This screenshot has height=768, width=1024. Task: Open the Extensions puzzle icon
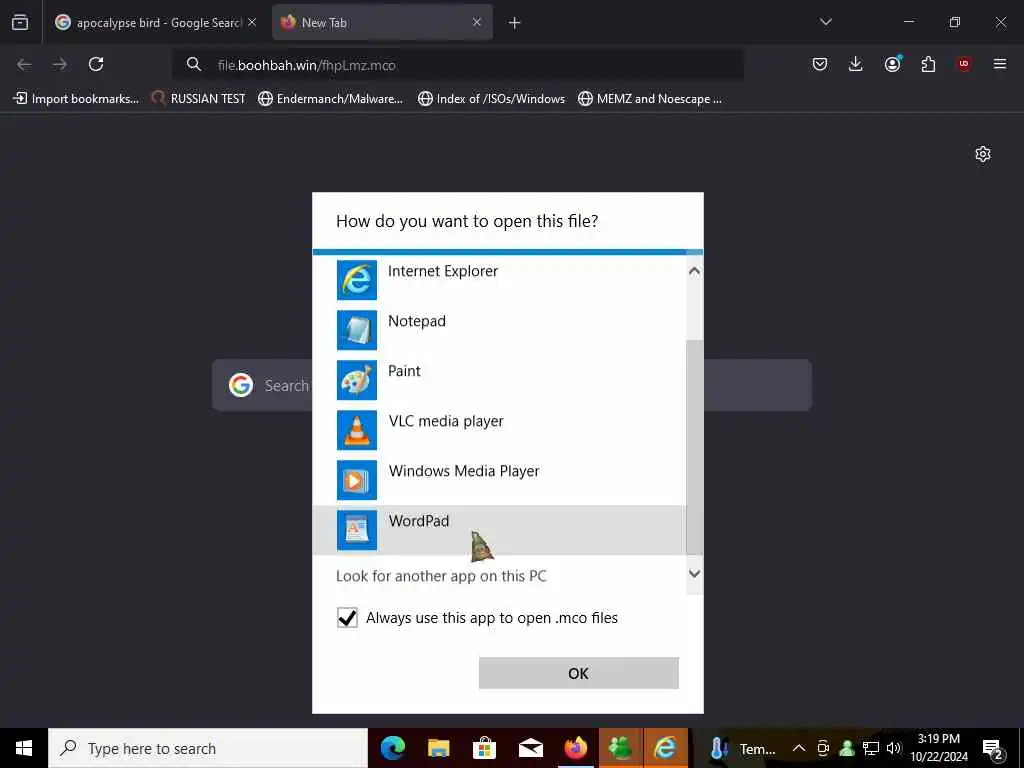[x=928, y=64]
